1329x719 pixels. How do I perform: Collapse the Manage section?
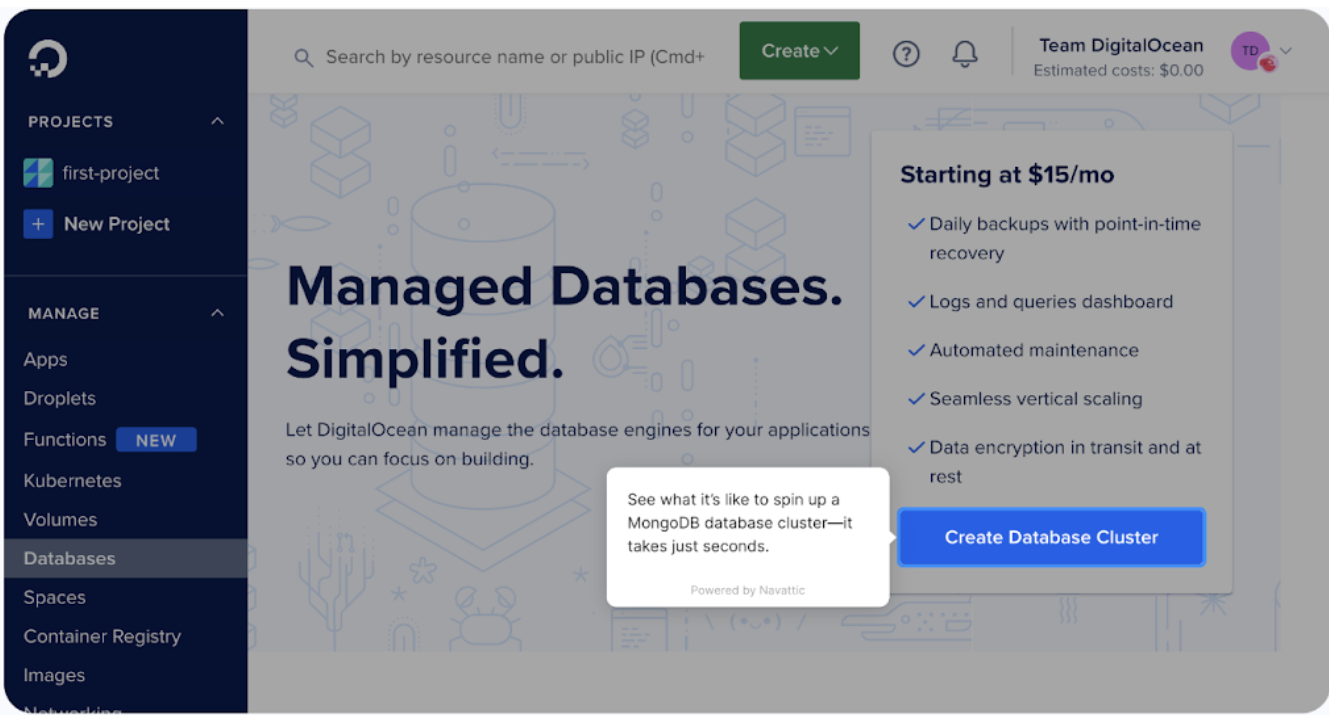[217, 313]
